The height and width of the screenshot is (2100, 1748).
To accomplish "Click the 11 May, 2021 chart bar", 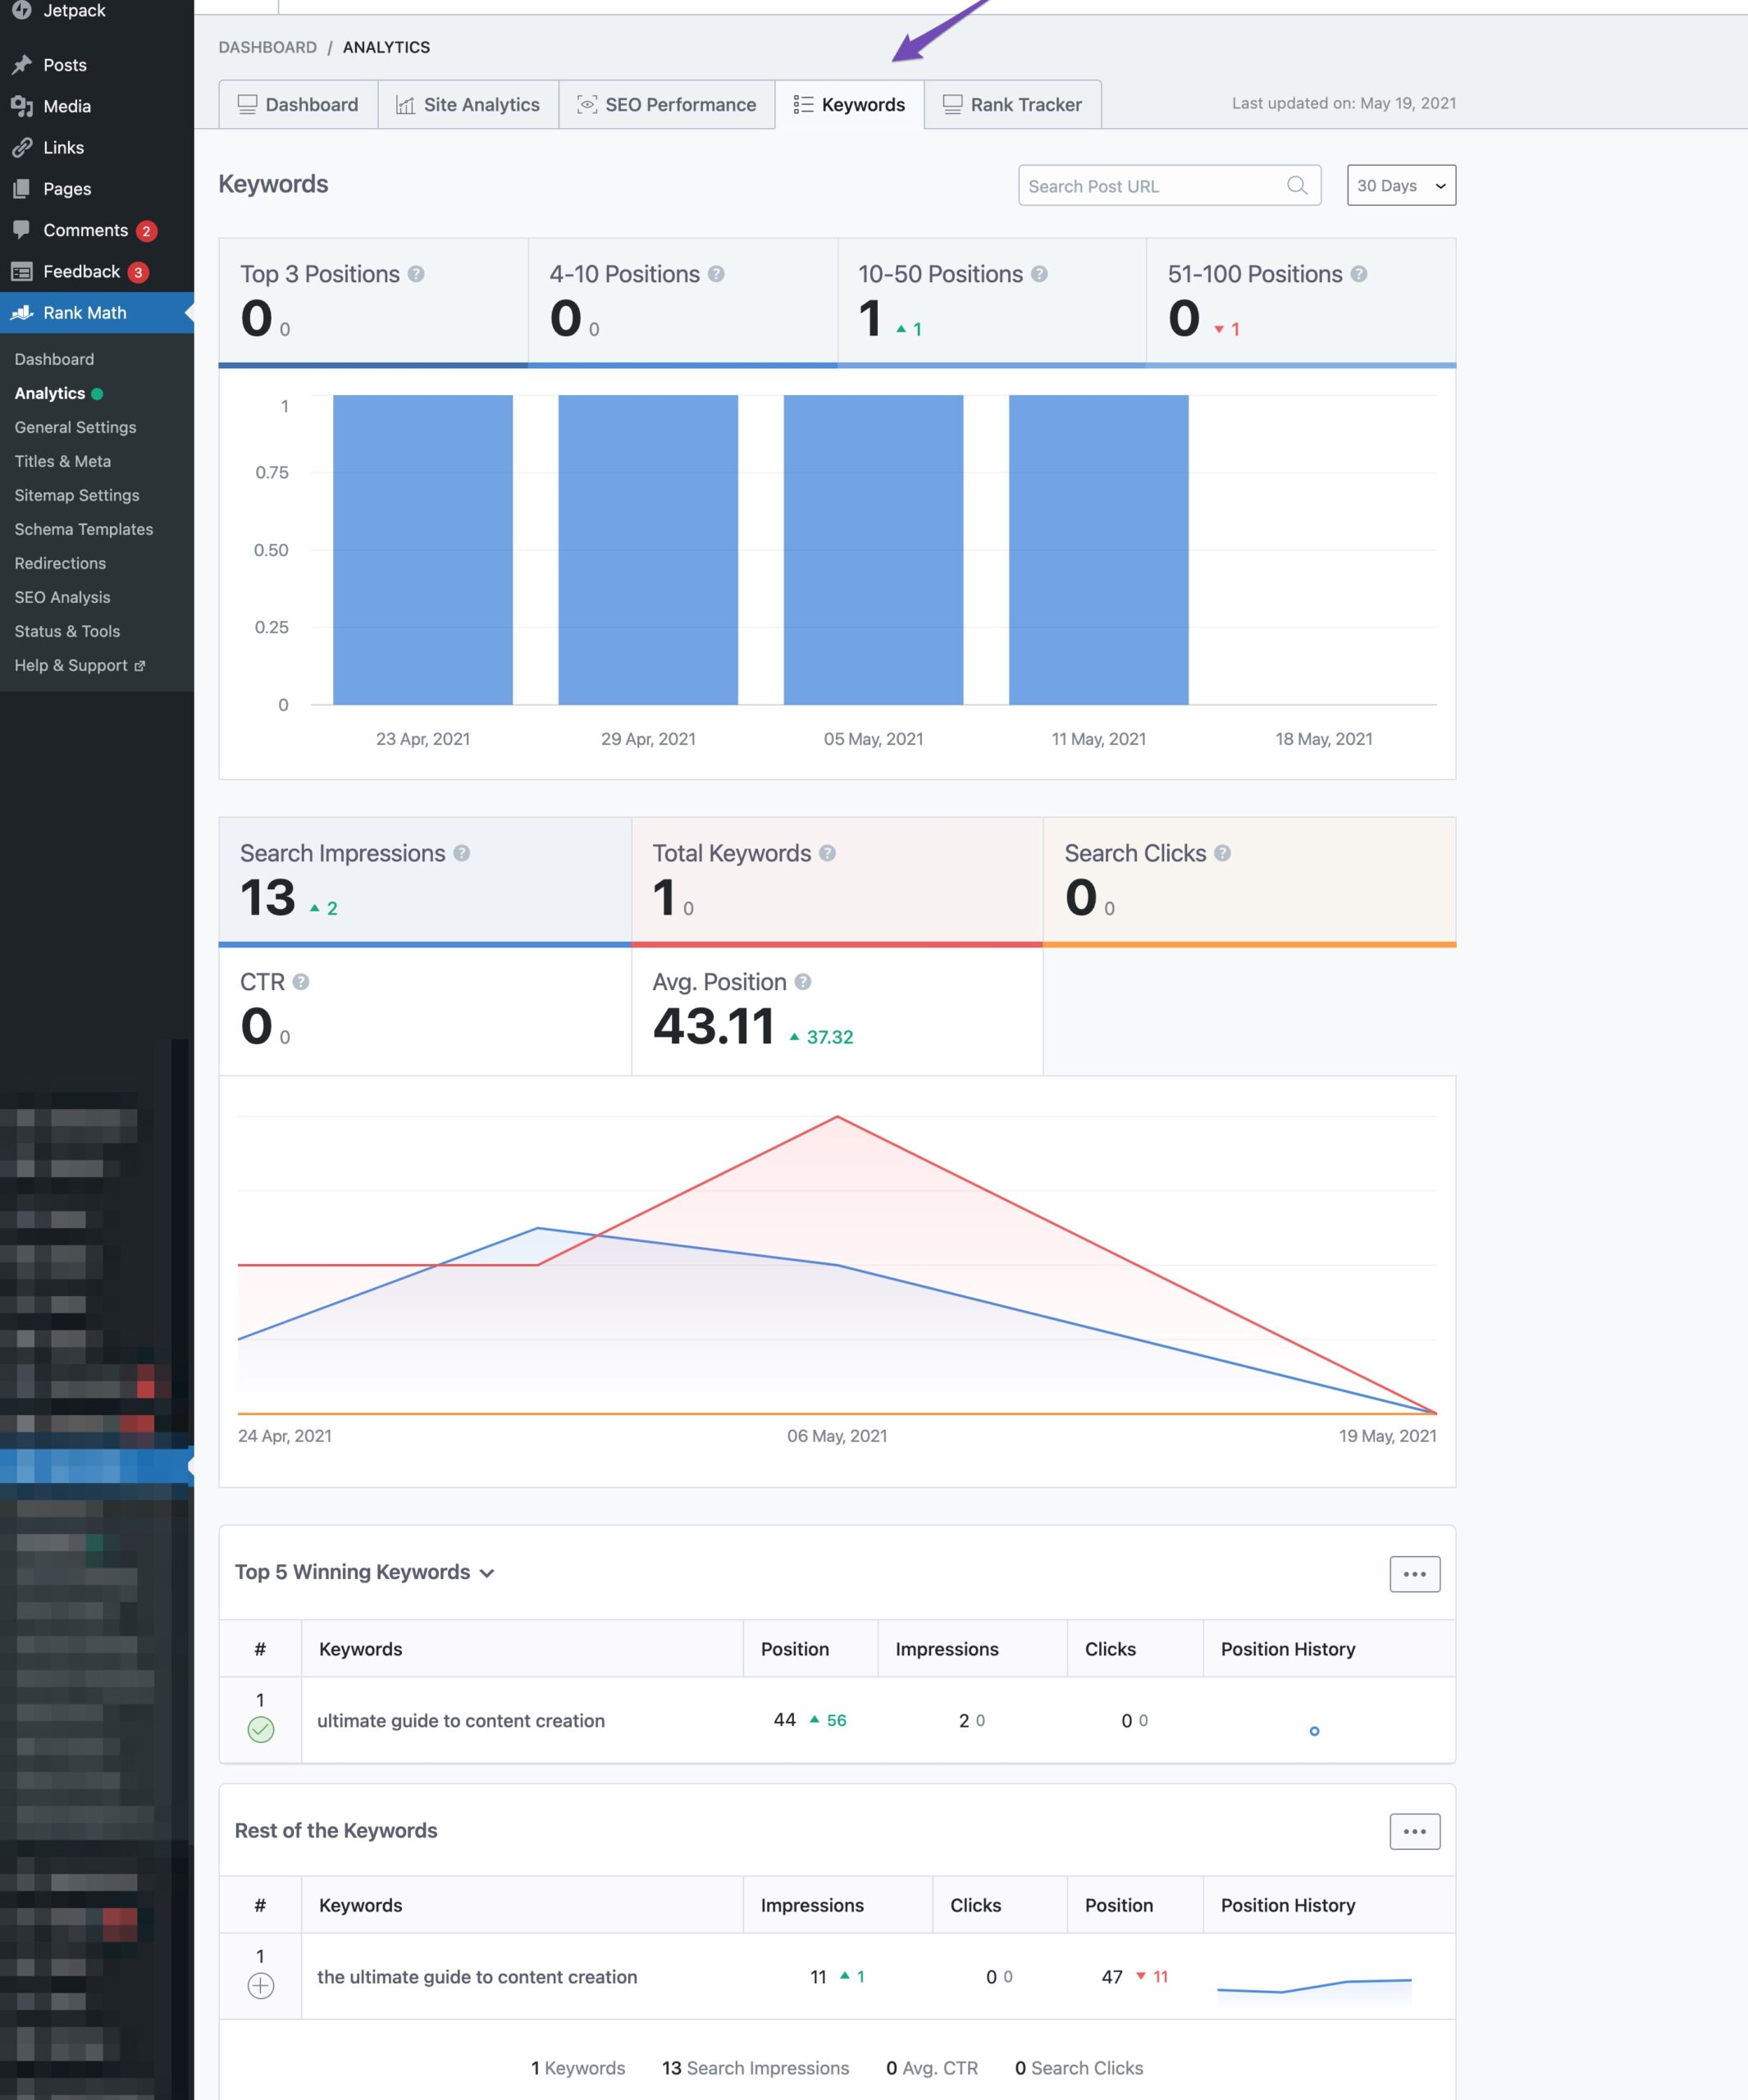I will tap(1098, 550).
